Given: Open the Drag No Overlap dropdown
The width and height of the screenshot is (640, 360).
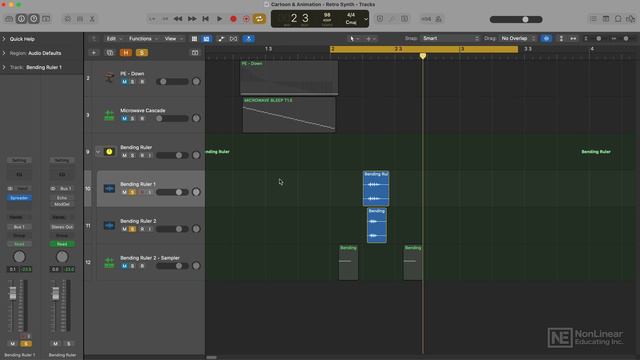Looking at the screenshot, I should (x=518, y=38).
